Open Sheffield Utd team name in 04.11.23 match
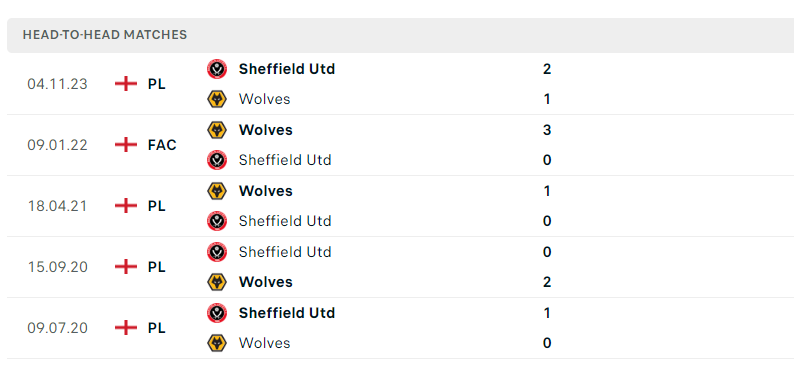The height and width of the screenshot is (365, 794). (x=287, y=69)
